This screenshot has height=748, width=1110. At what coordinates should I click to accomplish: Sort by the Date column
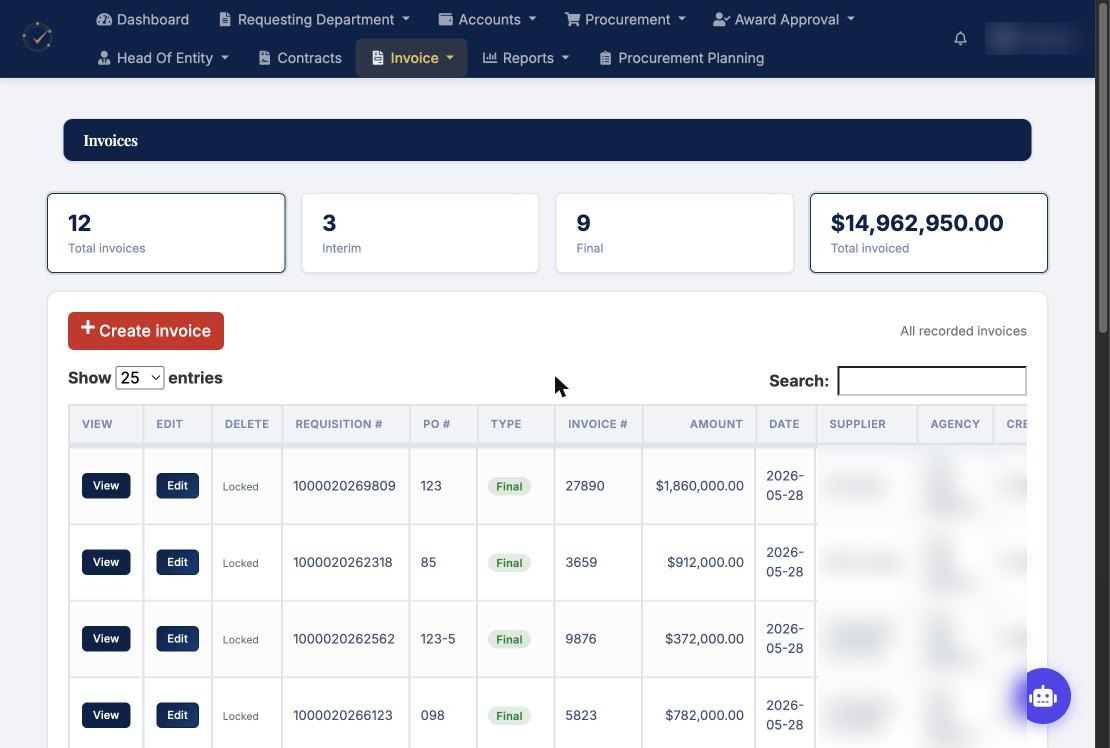786,424
